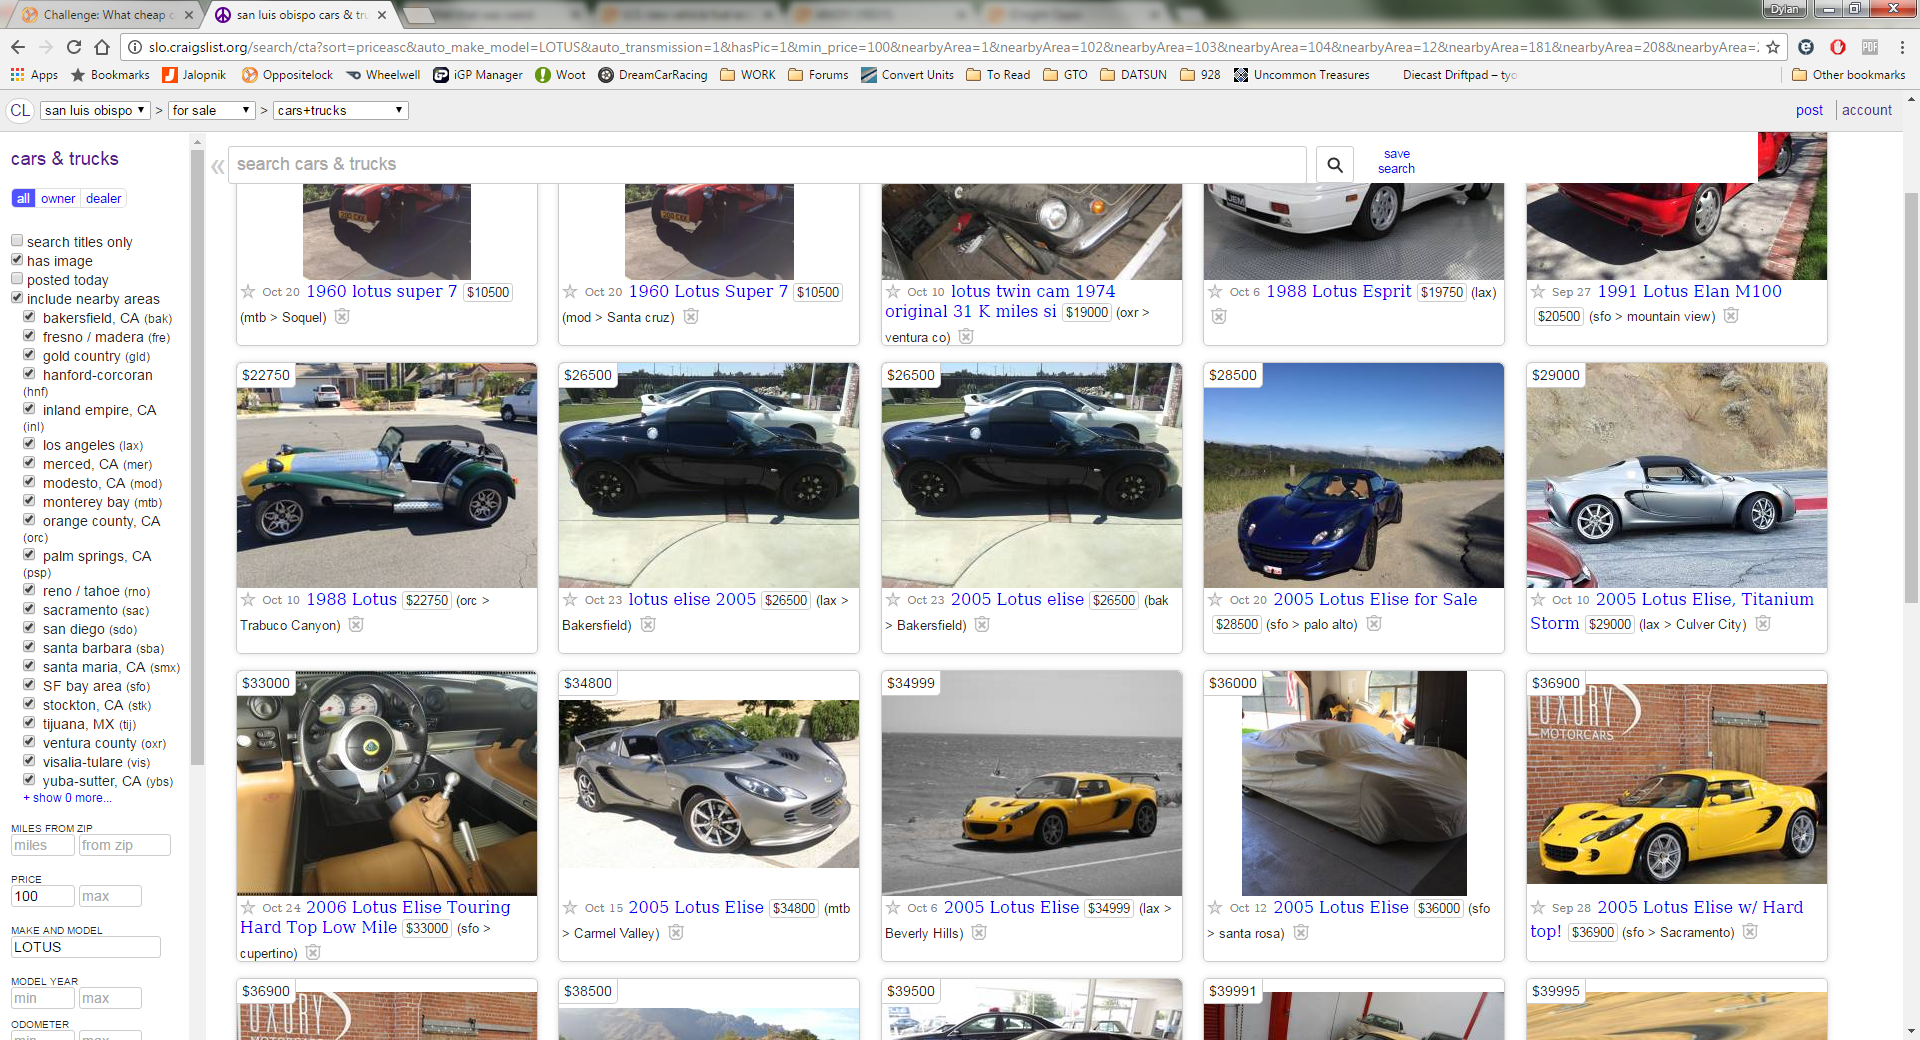The image size is (1920, 1040).
Task: Hide the lotus elise 2005 Bakersfield listing
Action: (648, 625)
